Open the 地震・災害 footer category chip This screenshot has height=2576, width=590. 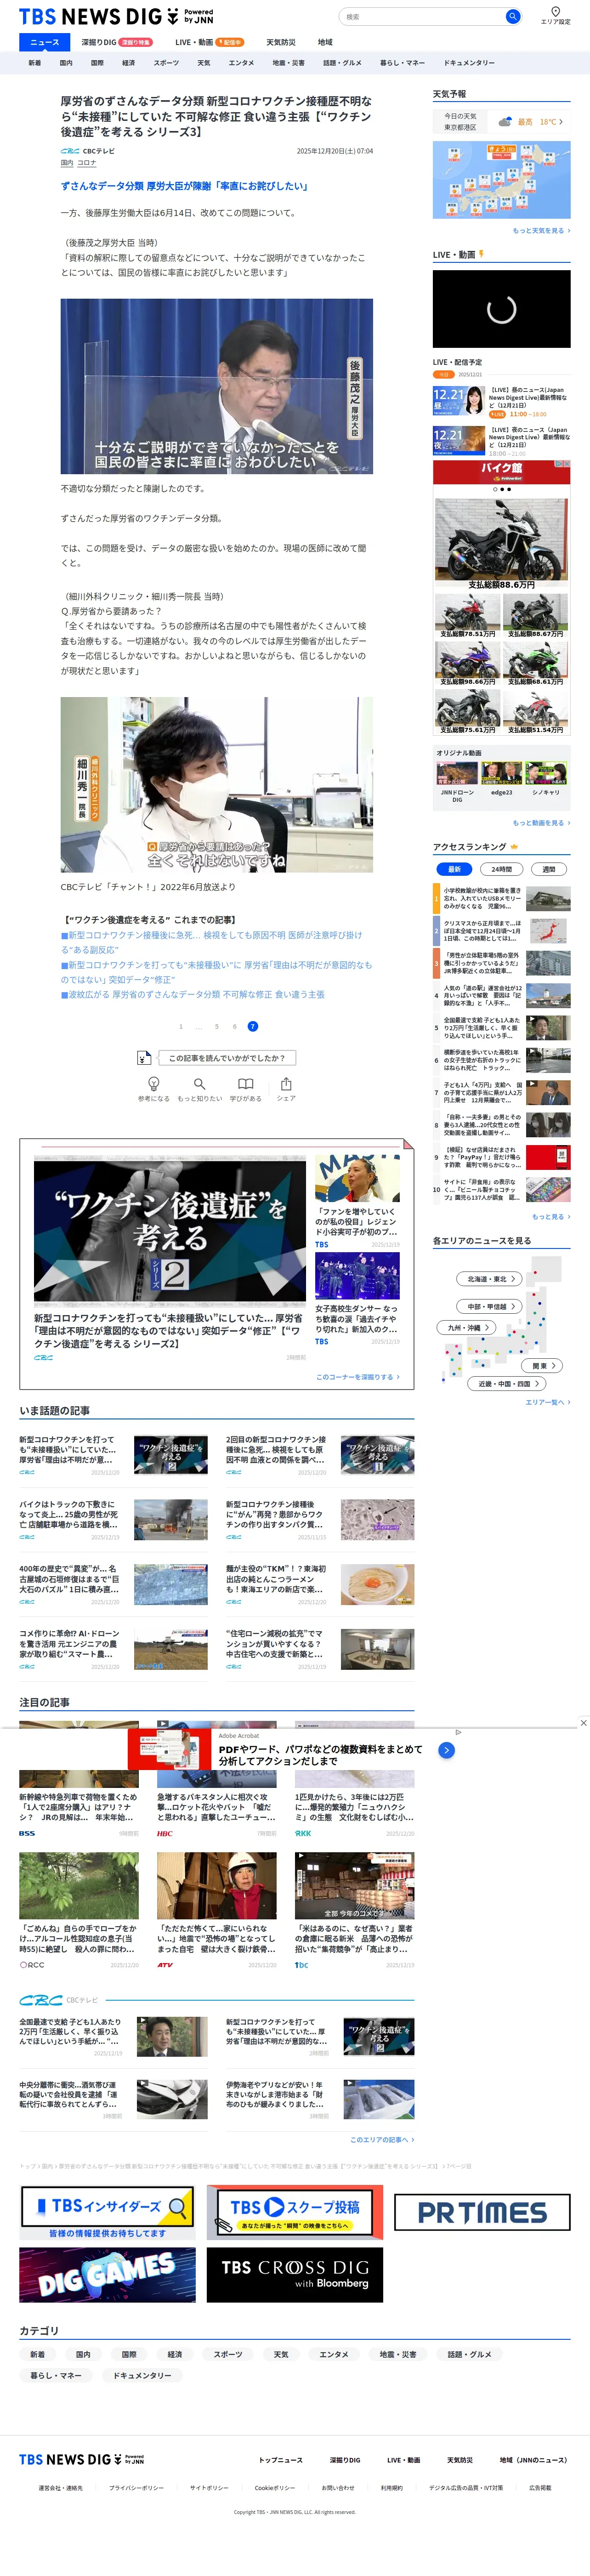(397, 2354)
